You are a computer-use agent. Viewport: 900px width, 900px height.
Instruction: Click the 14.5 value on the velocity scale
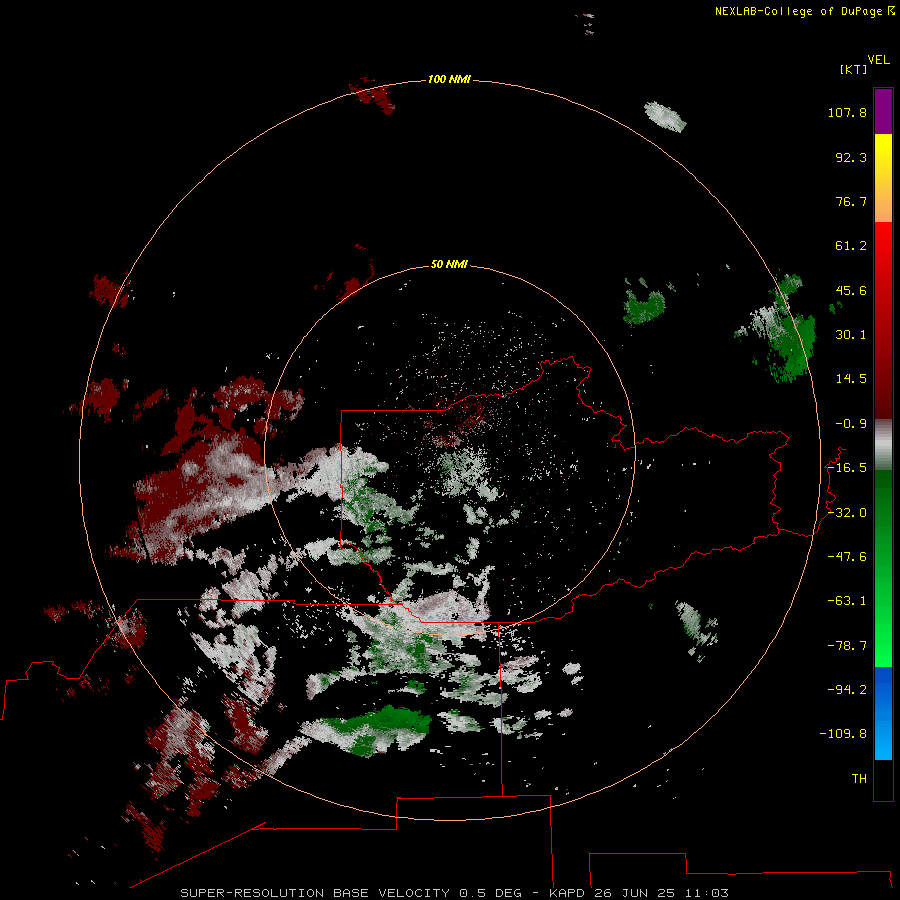click(x=851, y=379)
